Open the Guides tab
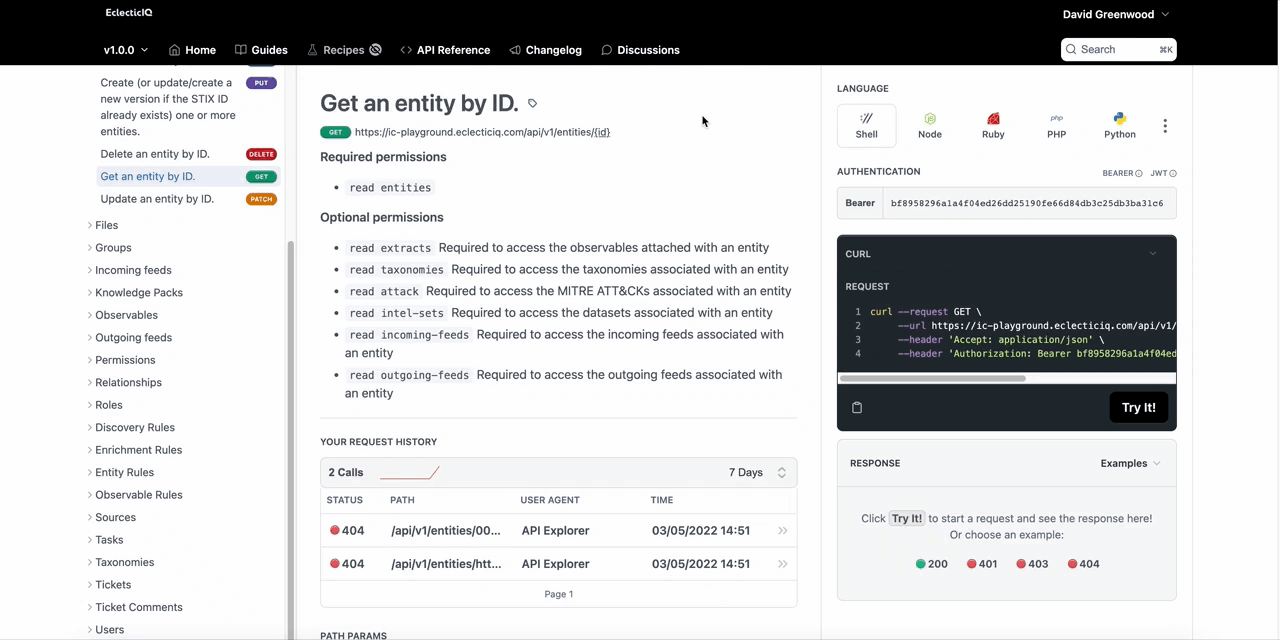This screenshot has width=1280, height=640. click(261, 50)
